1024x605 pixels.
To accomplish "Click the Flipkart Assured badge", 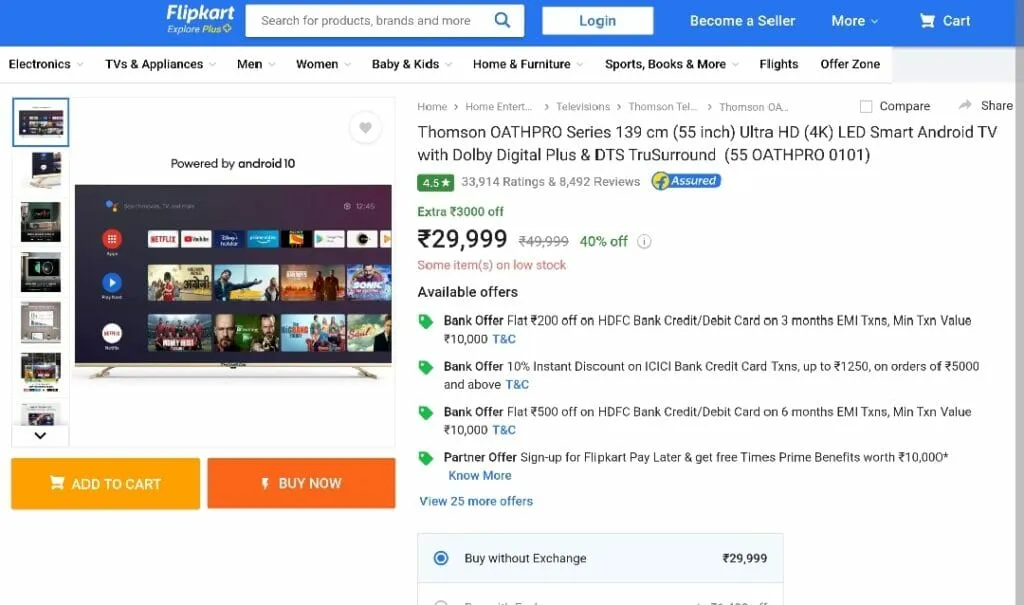I will [686, 181].
